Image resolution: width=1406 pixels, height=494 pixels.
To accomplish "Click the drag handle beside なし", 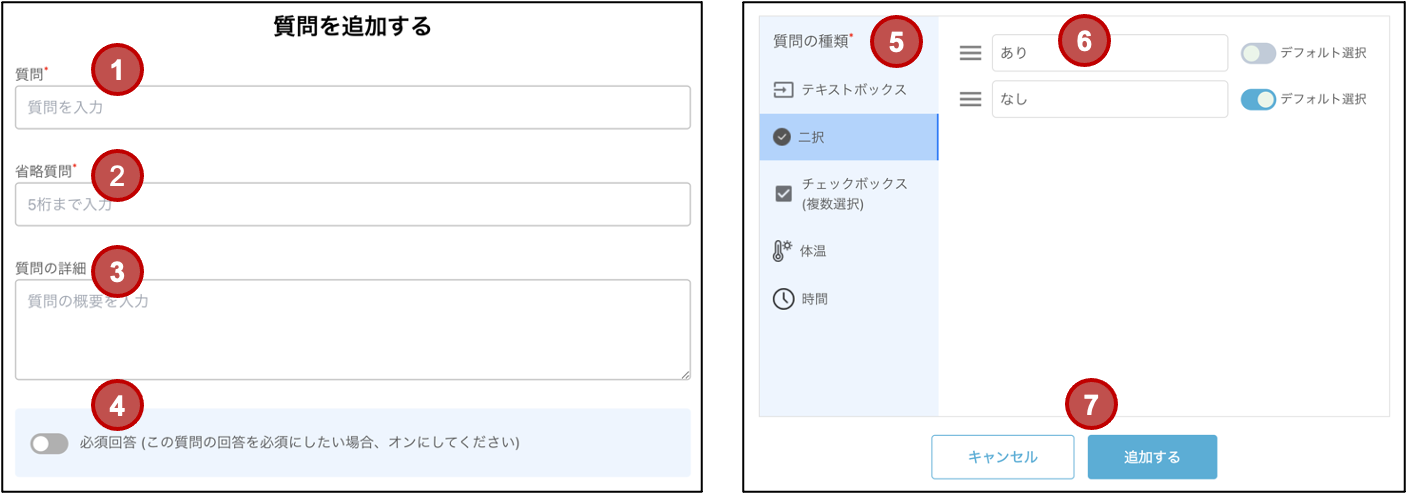I will (x=969, y=99).
